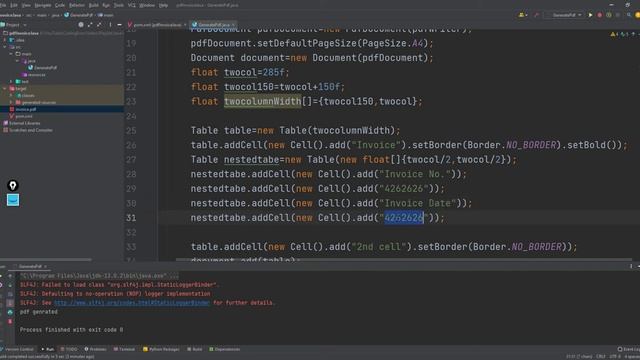Open the Dependencies tool window

(x=224, y=349)
